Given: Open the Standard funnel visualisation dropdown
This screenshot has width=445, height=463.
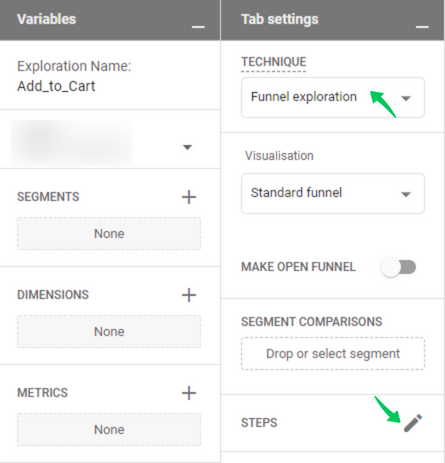Looking at the screenshot, I should click(x=333, y=193).
